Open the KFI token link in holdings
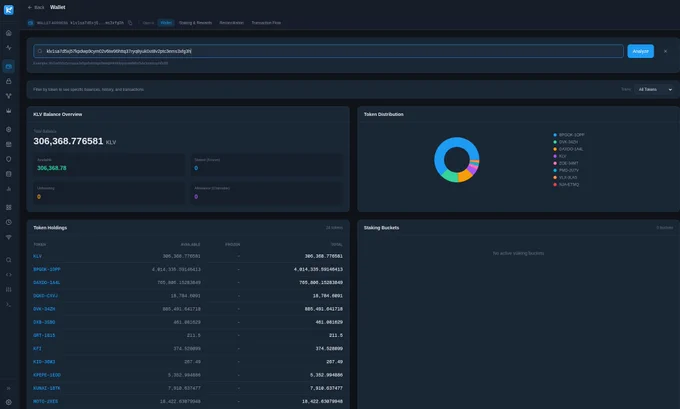 [37, 348]
